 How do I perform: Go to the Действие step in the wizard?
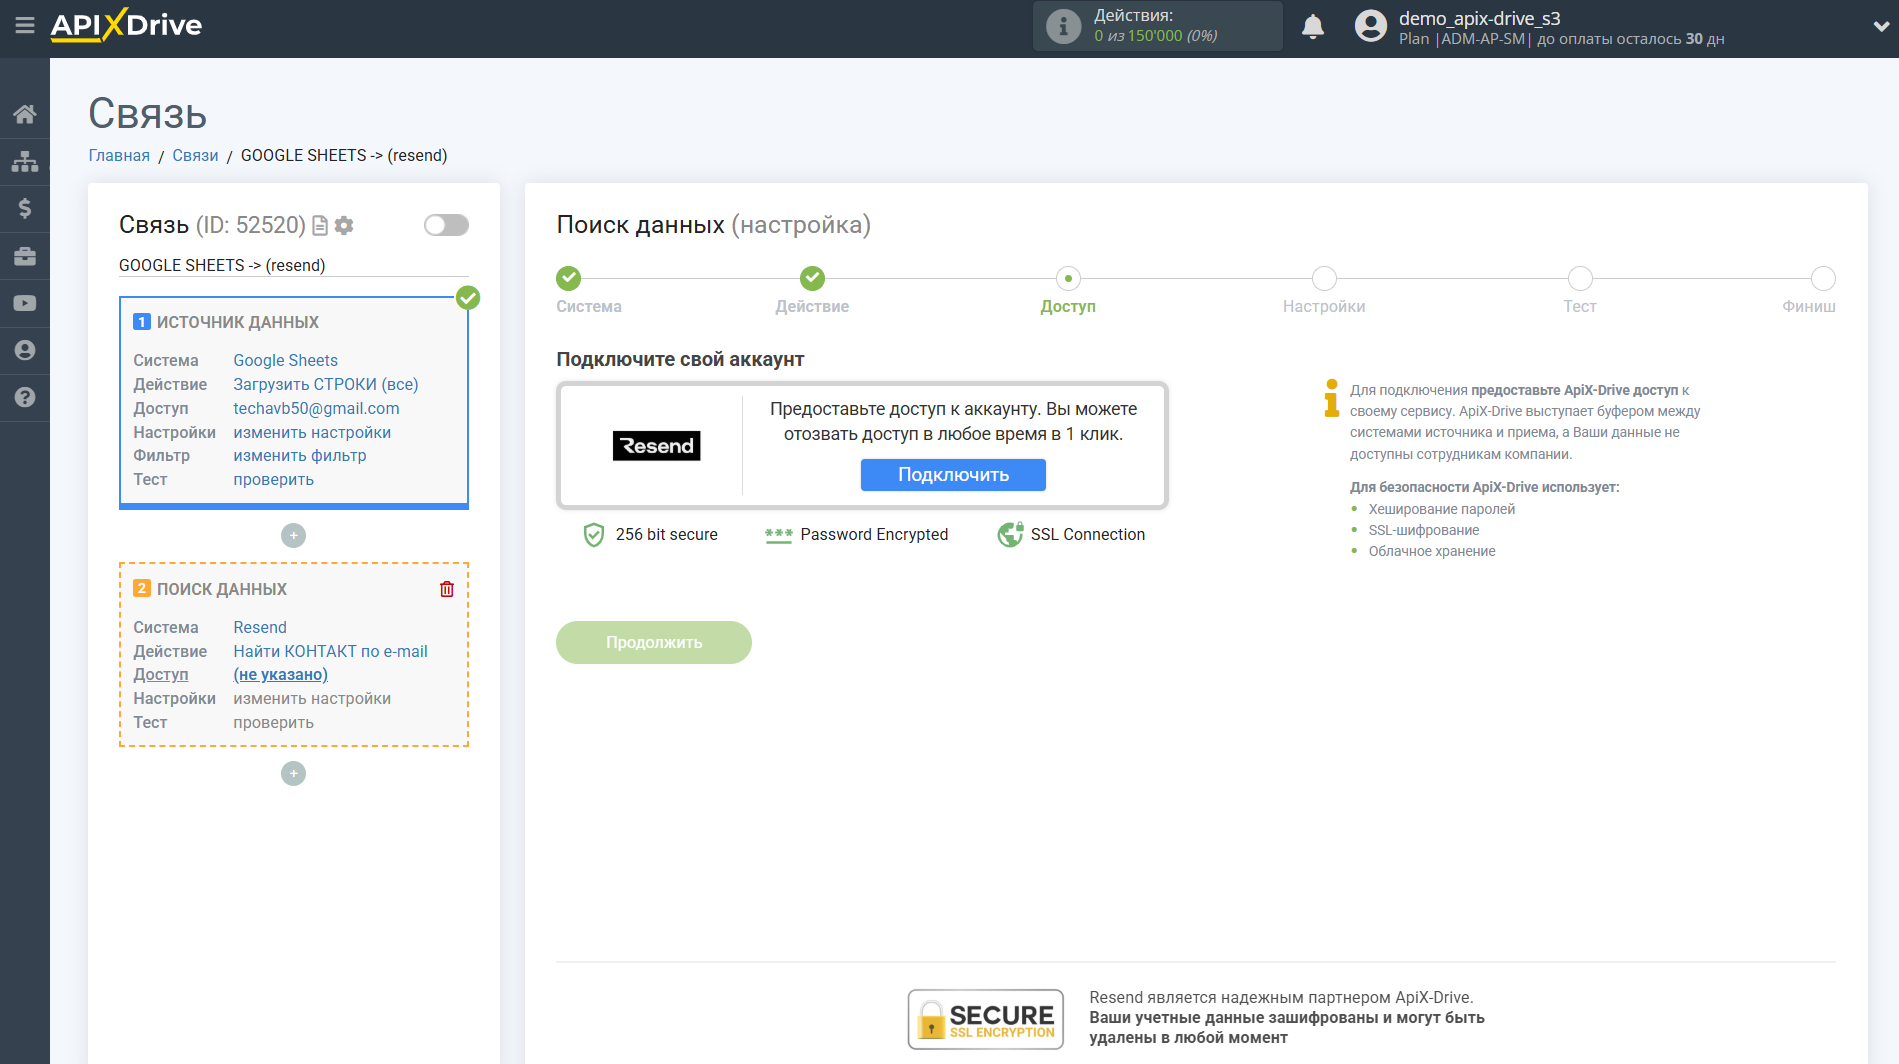click(x=811, y=278)
